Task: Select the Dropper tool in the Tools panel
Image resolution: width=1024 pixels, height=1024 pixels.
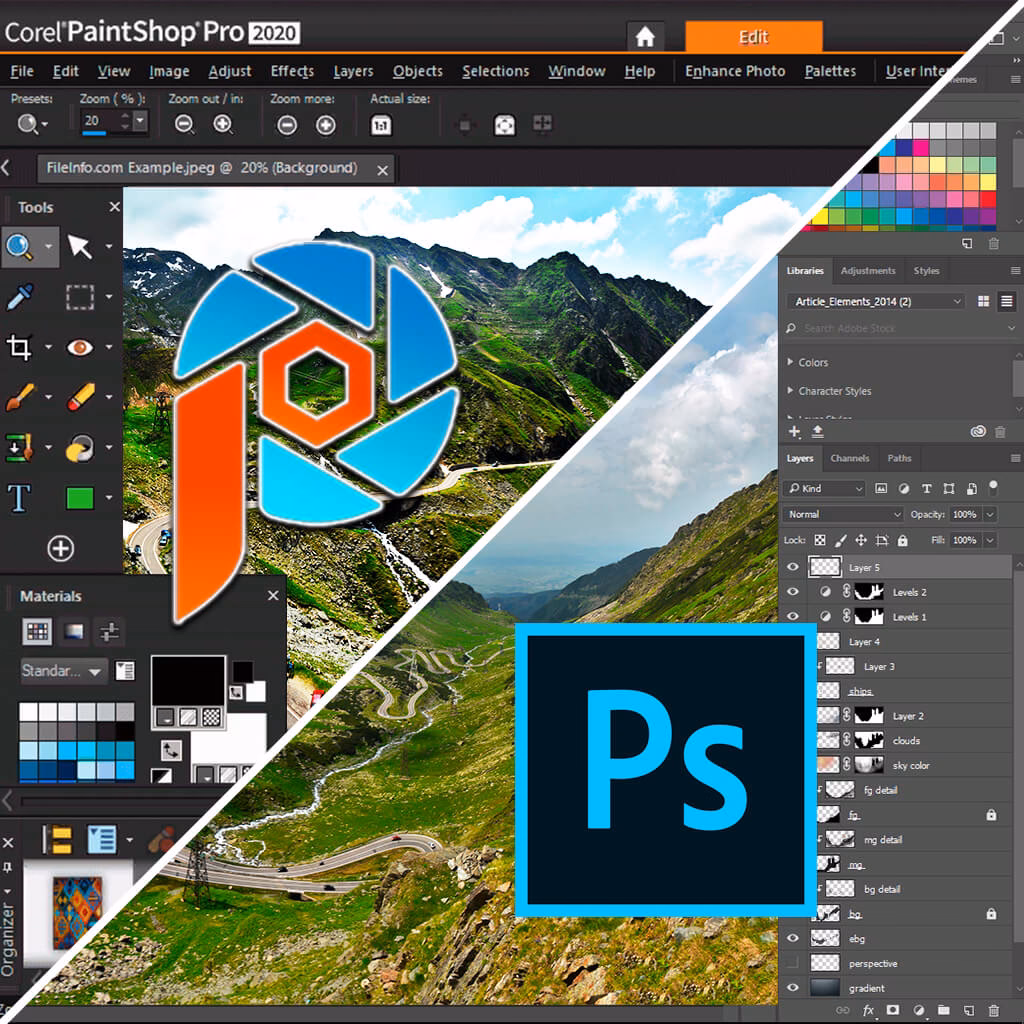Action: point(18,298)
